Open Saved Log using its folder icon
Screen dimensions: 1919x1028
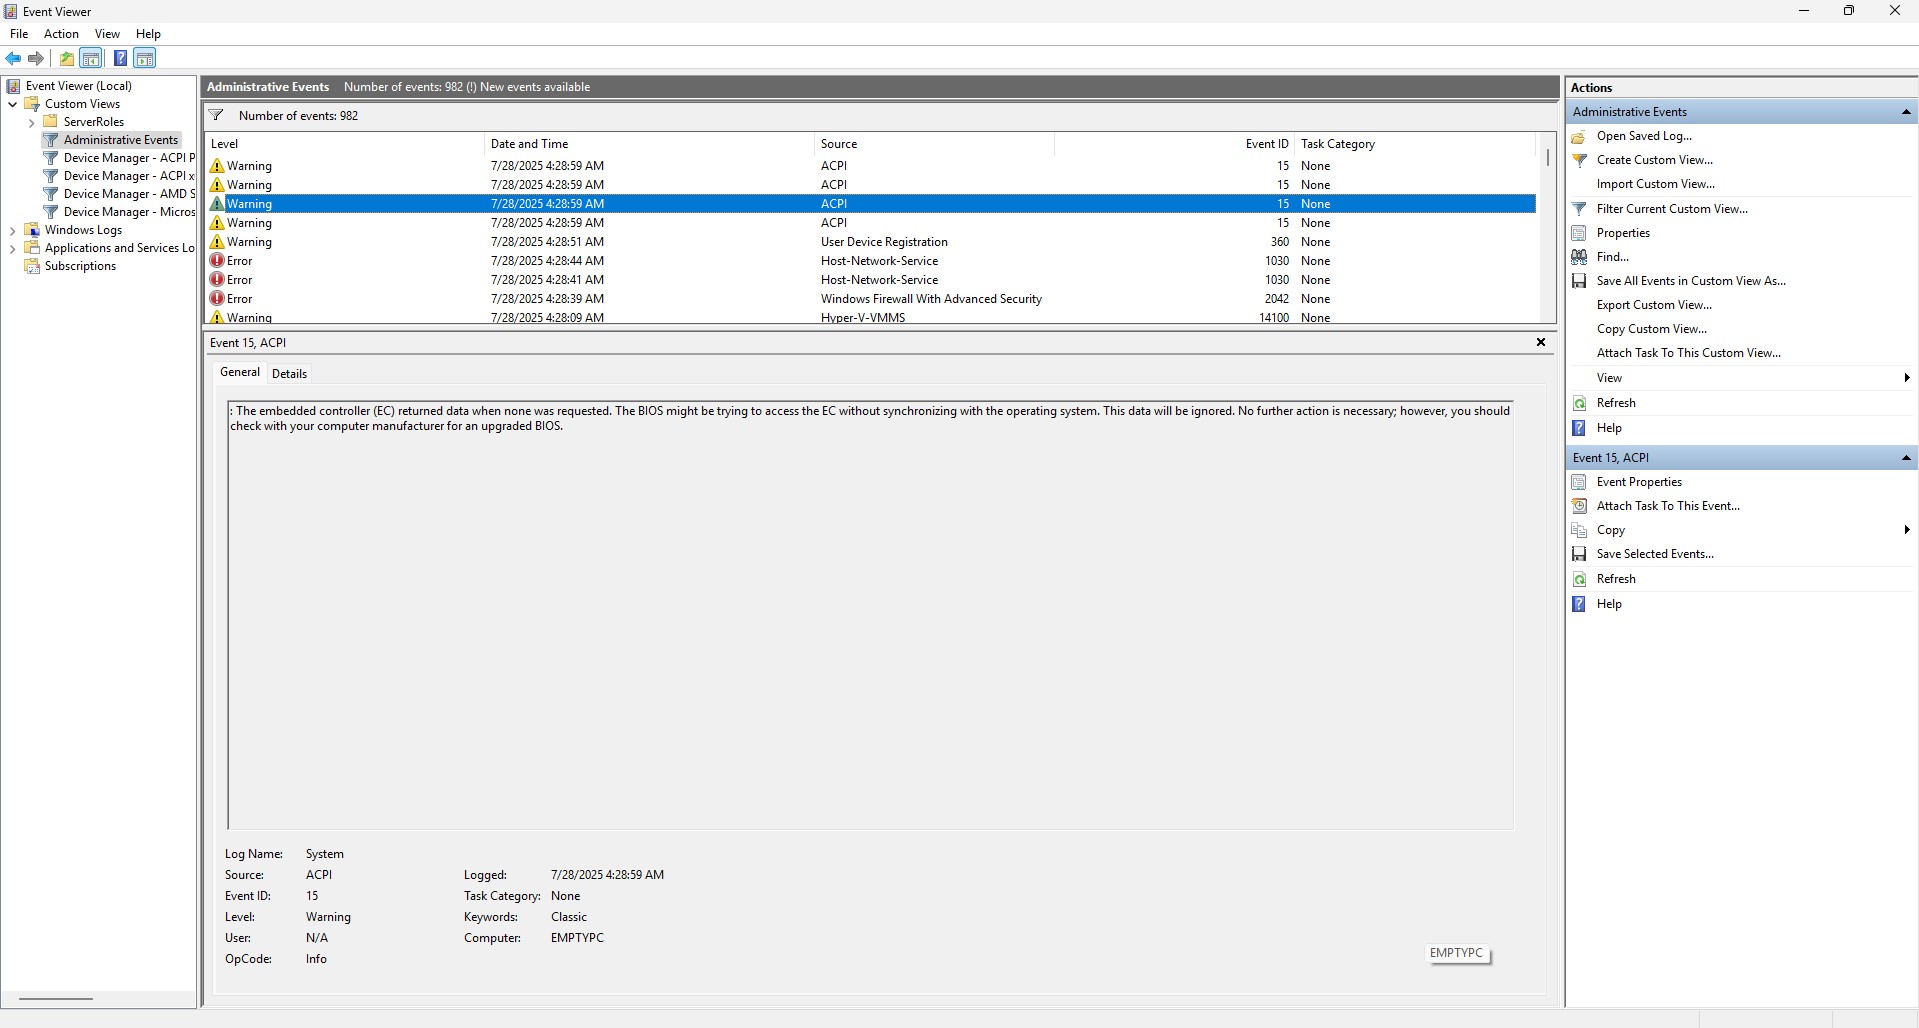1580,136
